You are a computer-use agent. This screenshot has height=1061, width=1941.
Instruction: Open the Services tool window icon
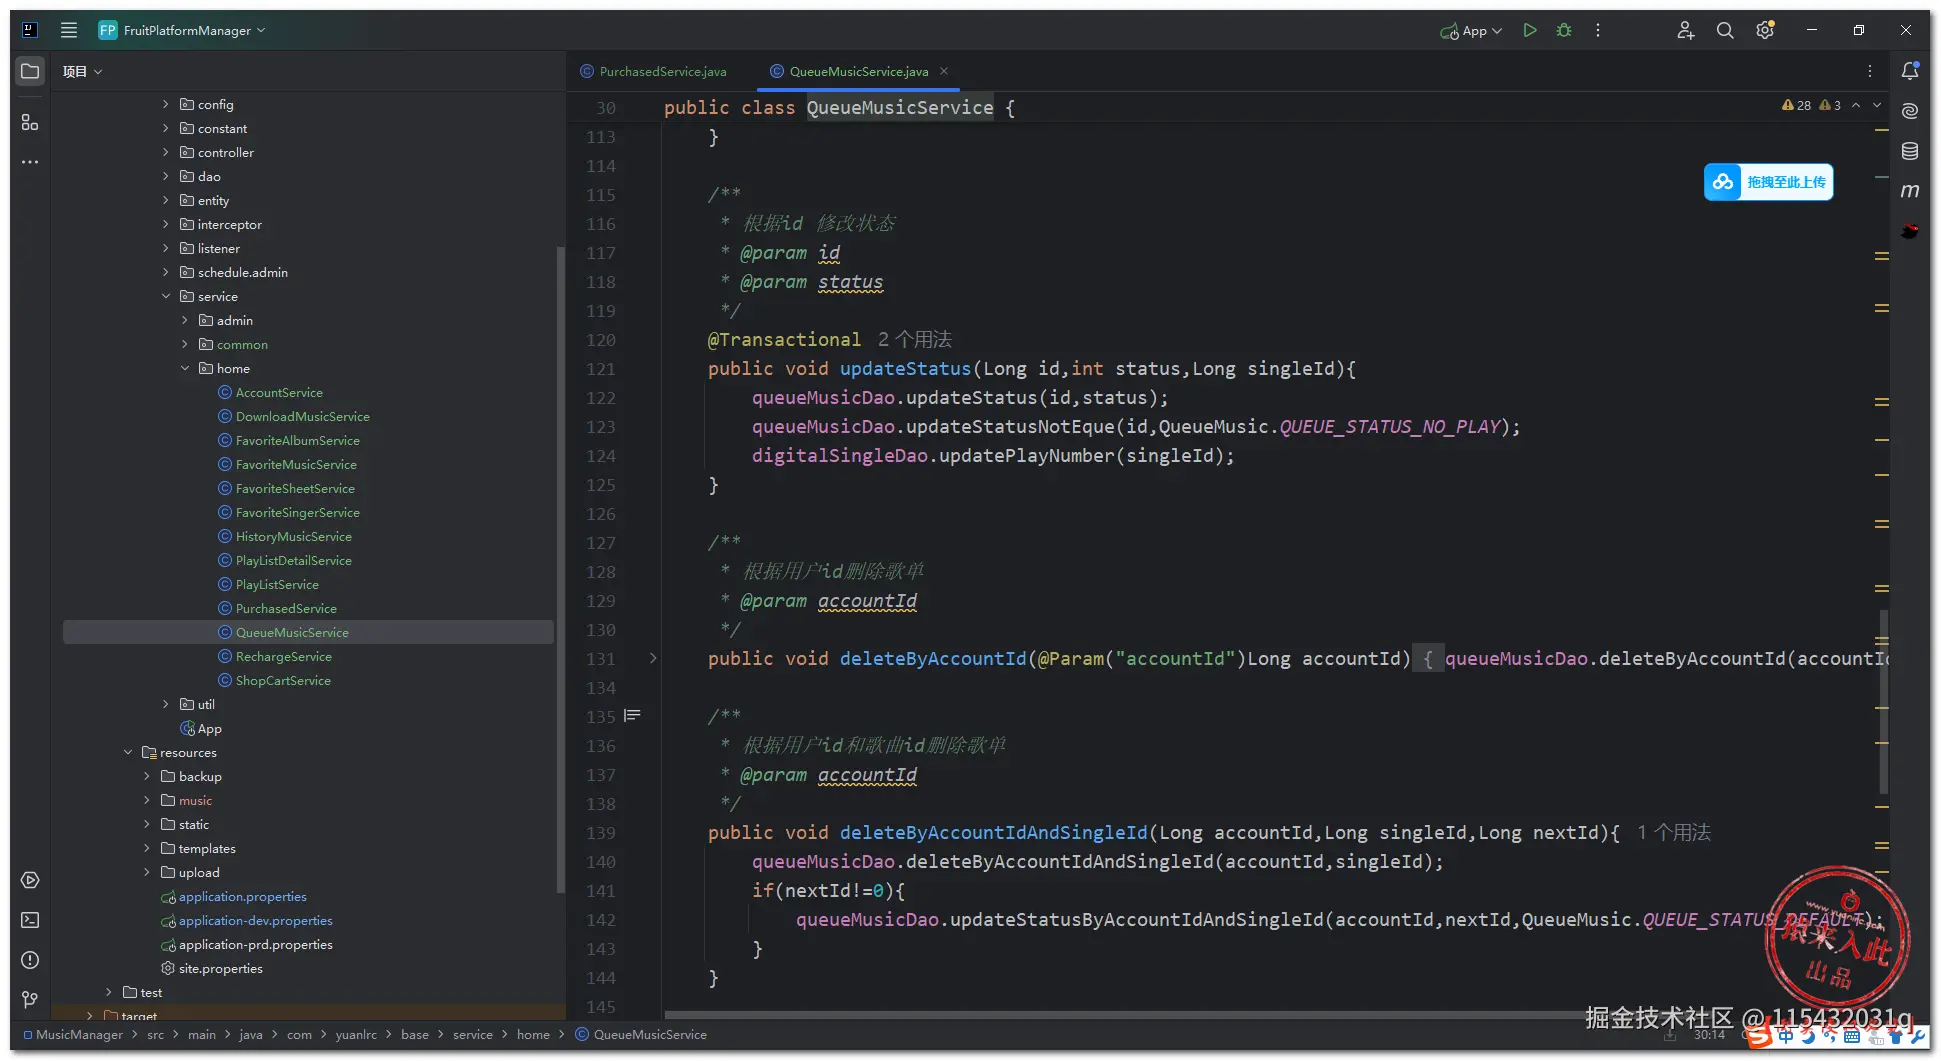click(x=30, y=880)
